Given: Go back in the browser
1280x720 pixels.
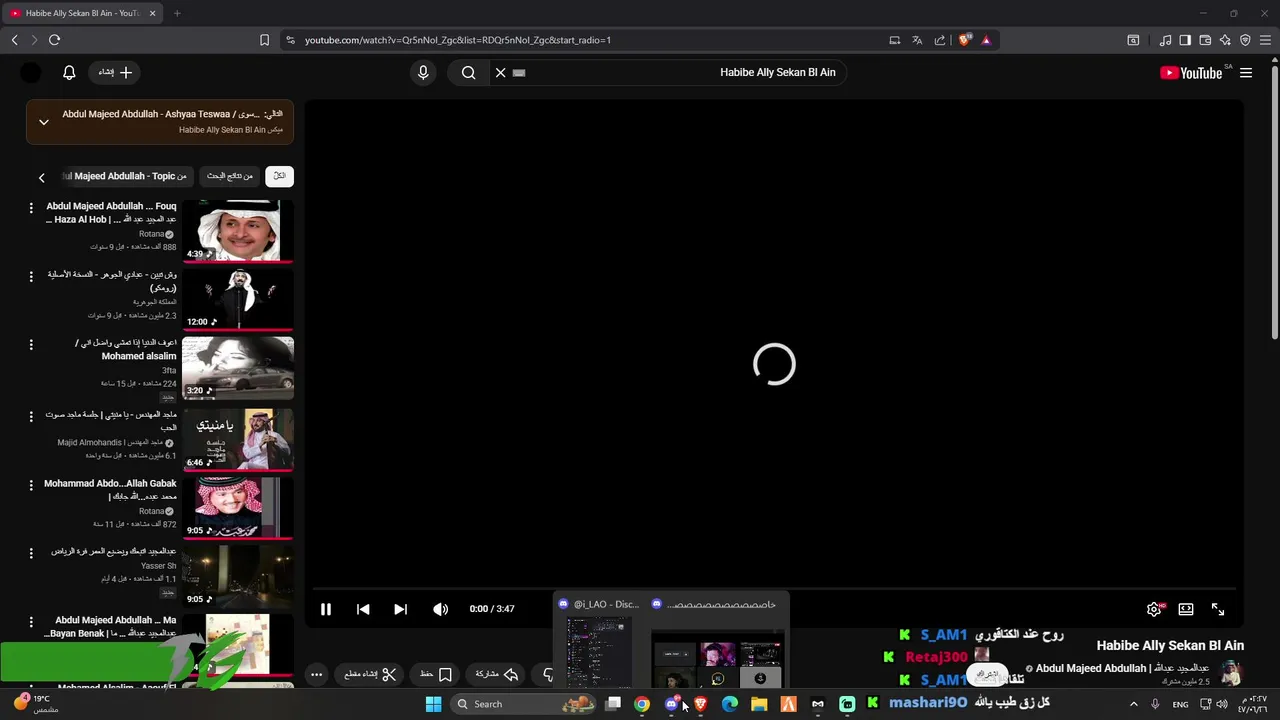Looking at the screenshot, I should pos(14,40).
